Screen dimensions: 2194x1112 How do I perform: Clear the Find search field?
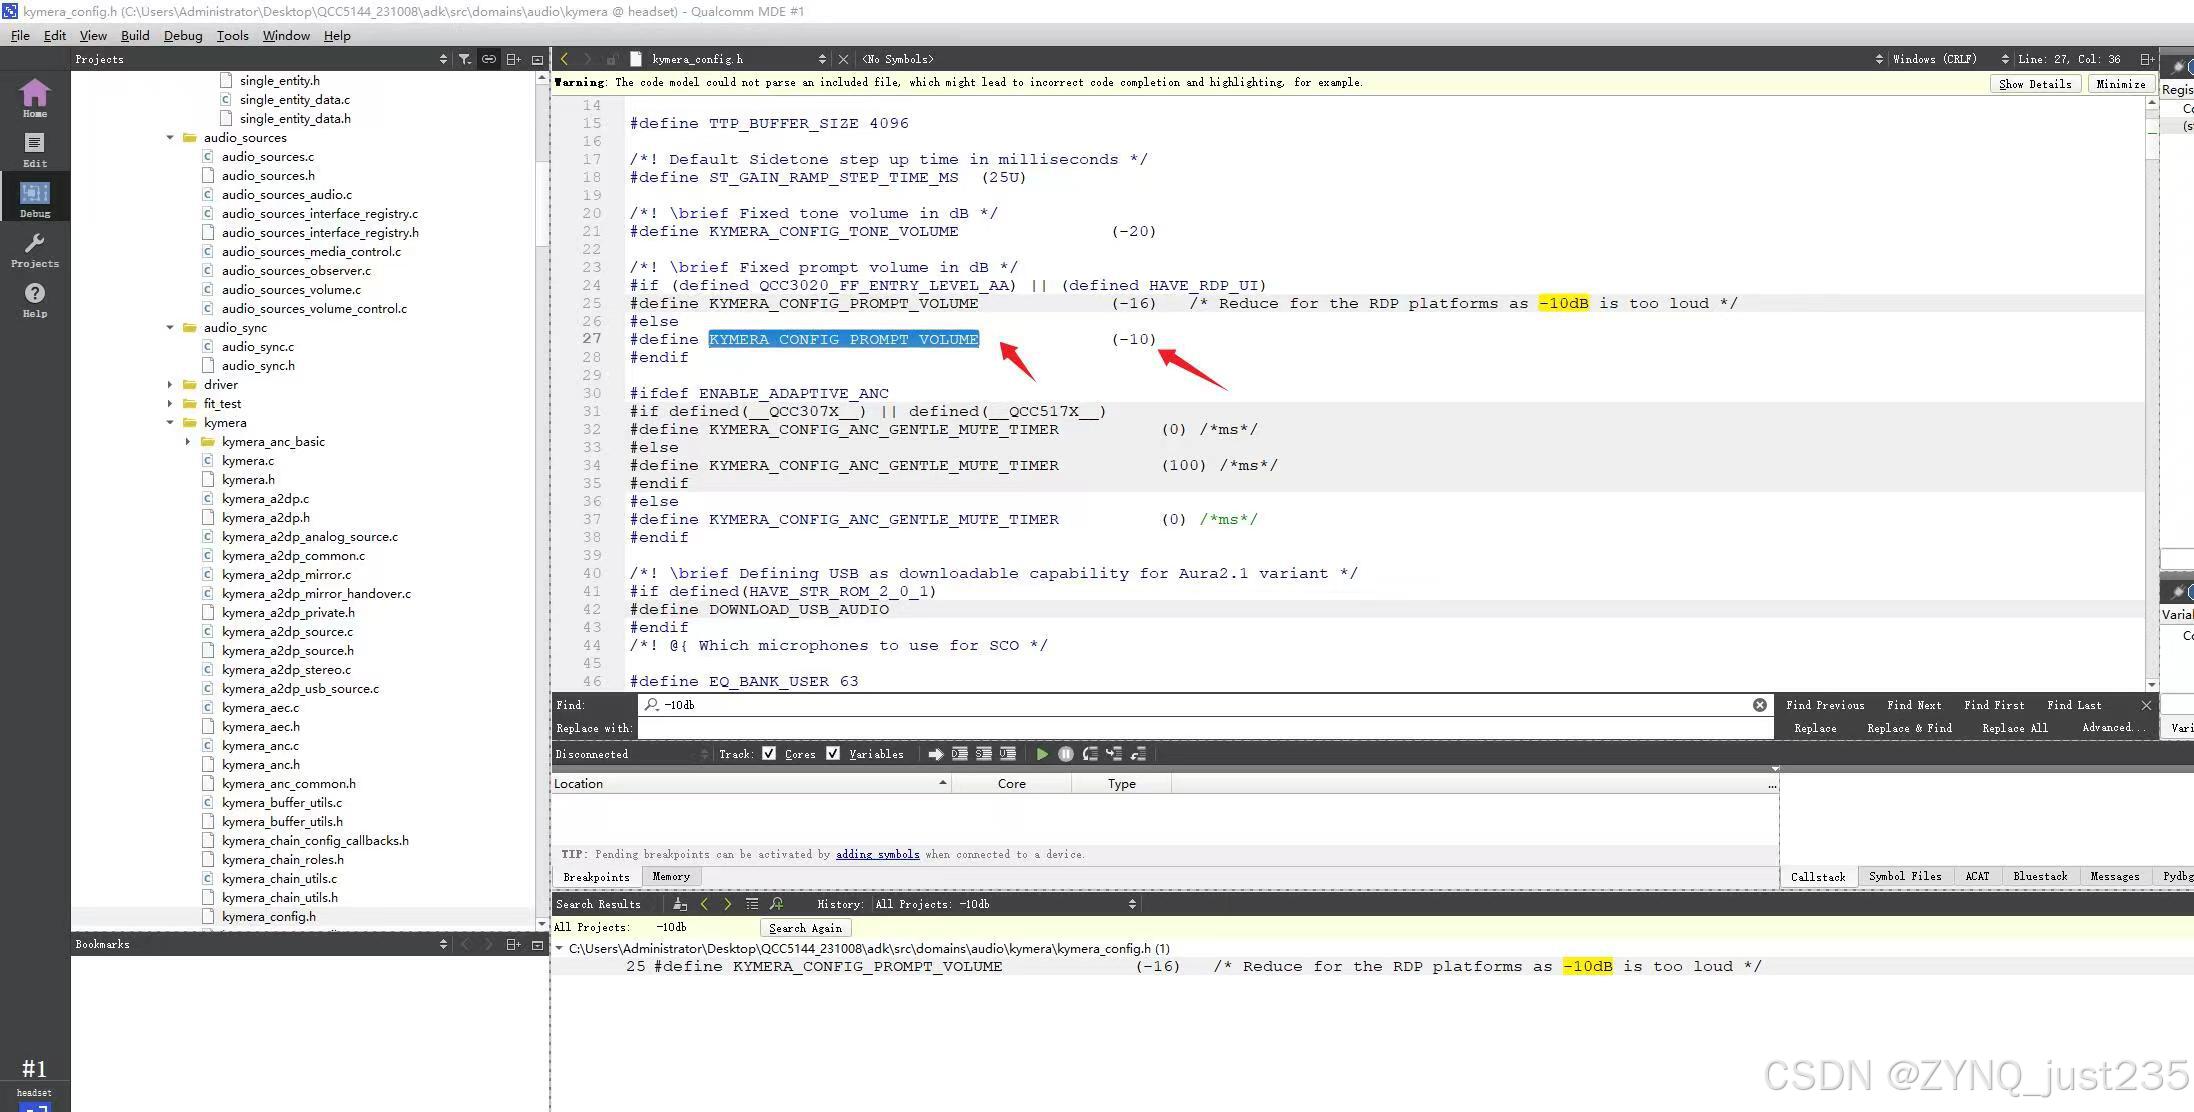click(x=1759, y=705)
